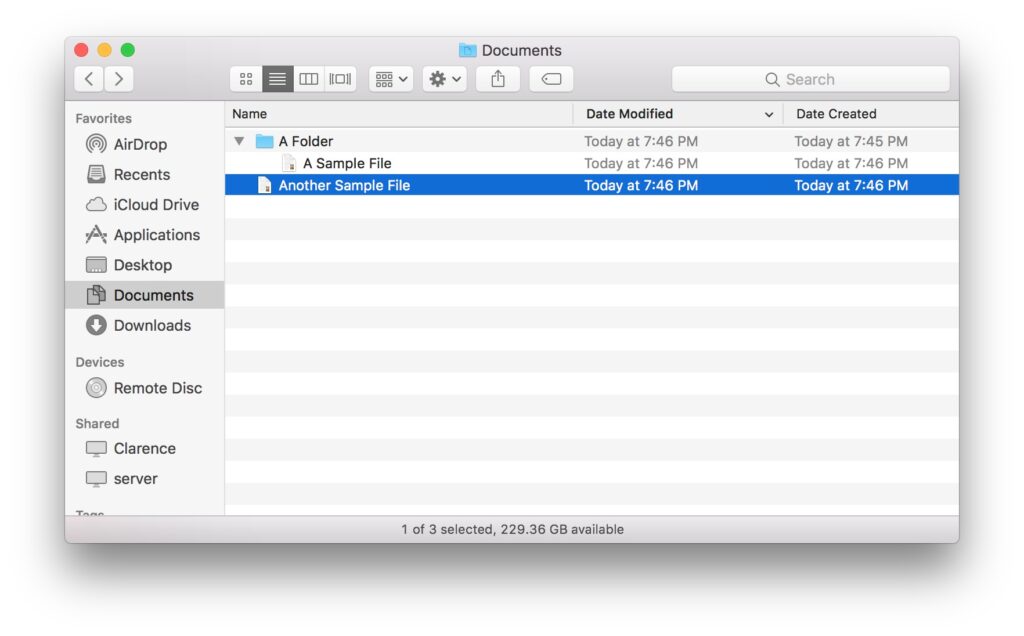
Task: Sort files by the Name column
Action: [248, 113]
